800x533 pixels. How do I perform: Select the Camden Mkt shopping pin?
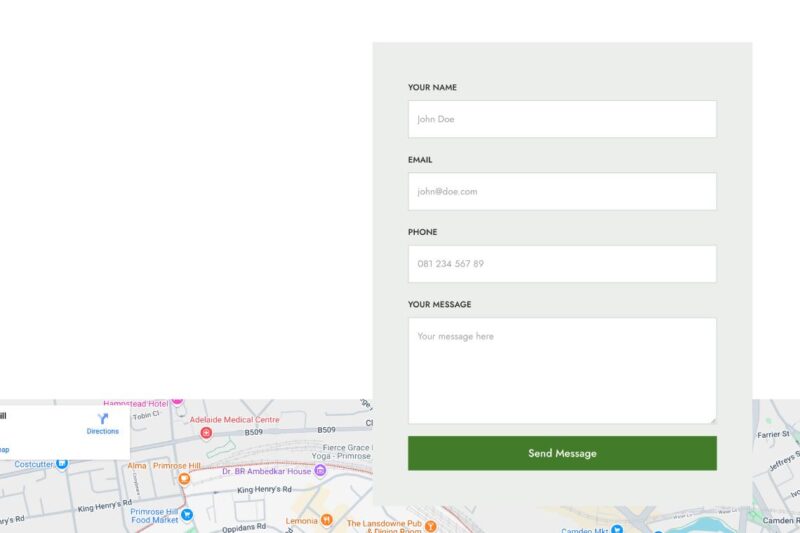point(617,530)
